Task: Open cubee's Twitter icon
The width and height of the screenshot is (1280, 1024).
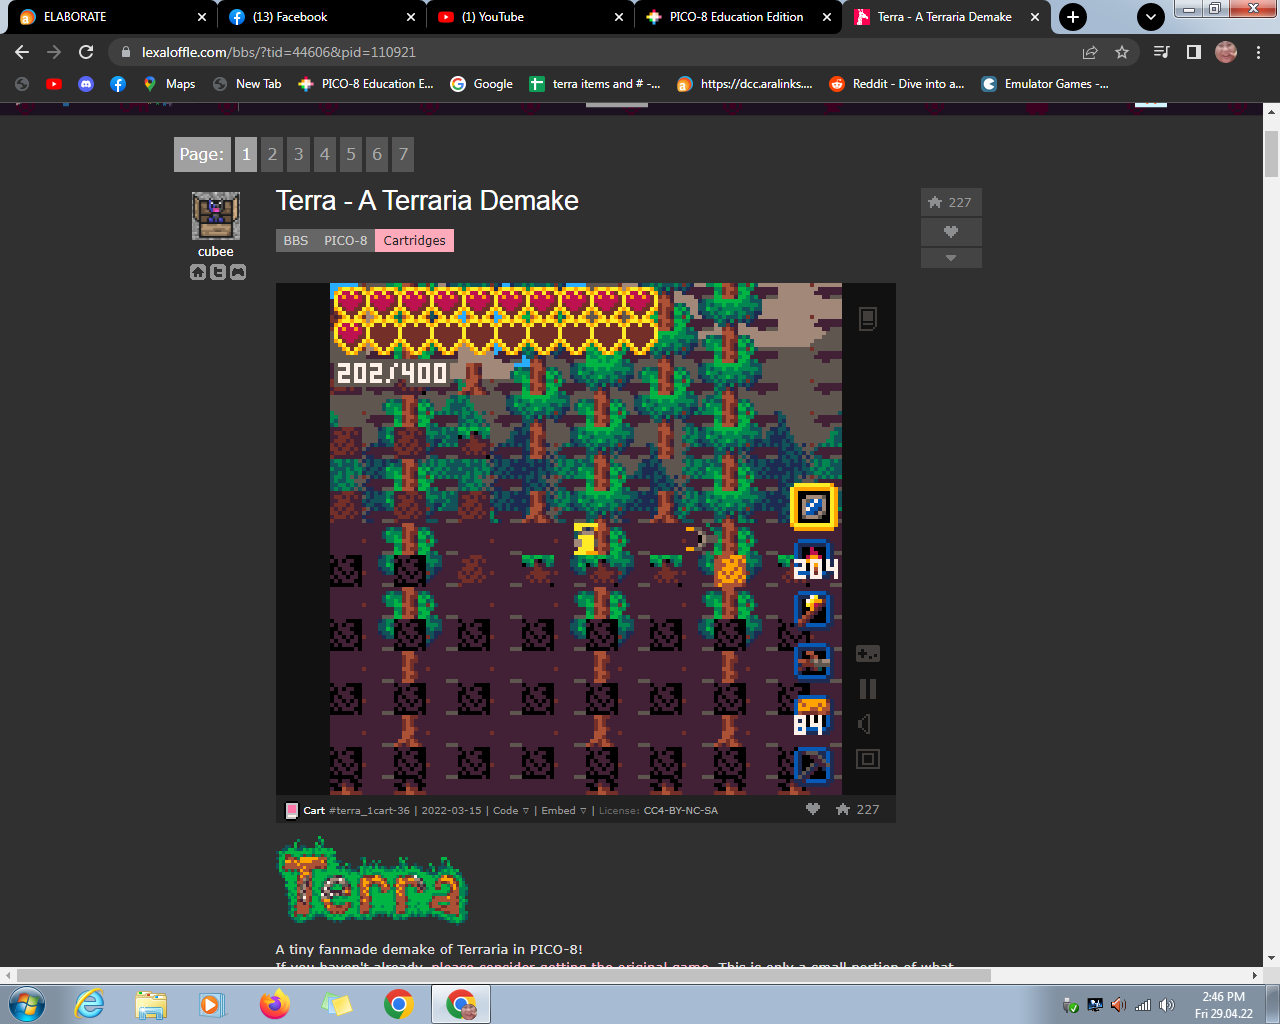Action: point(218,272)
